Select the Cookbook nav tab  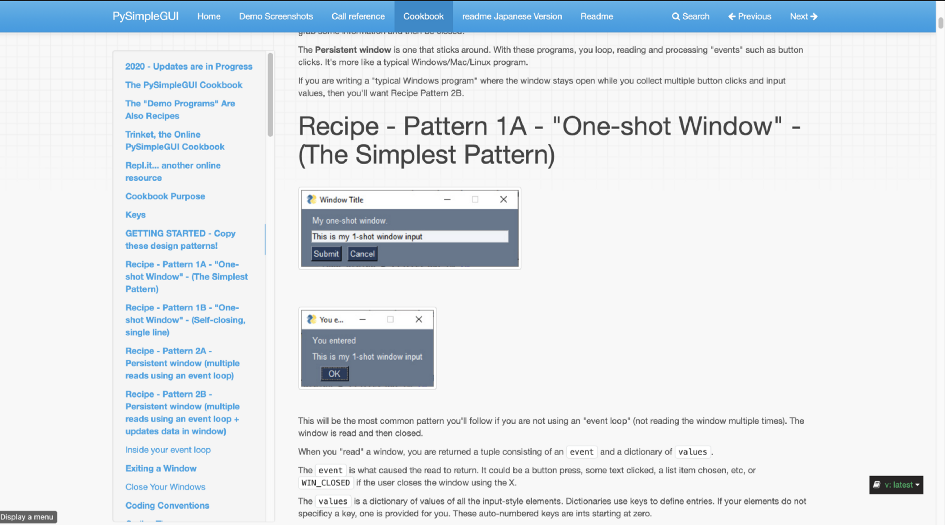click(x=423, y=16)
